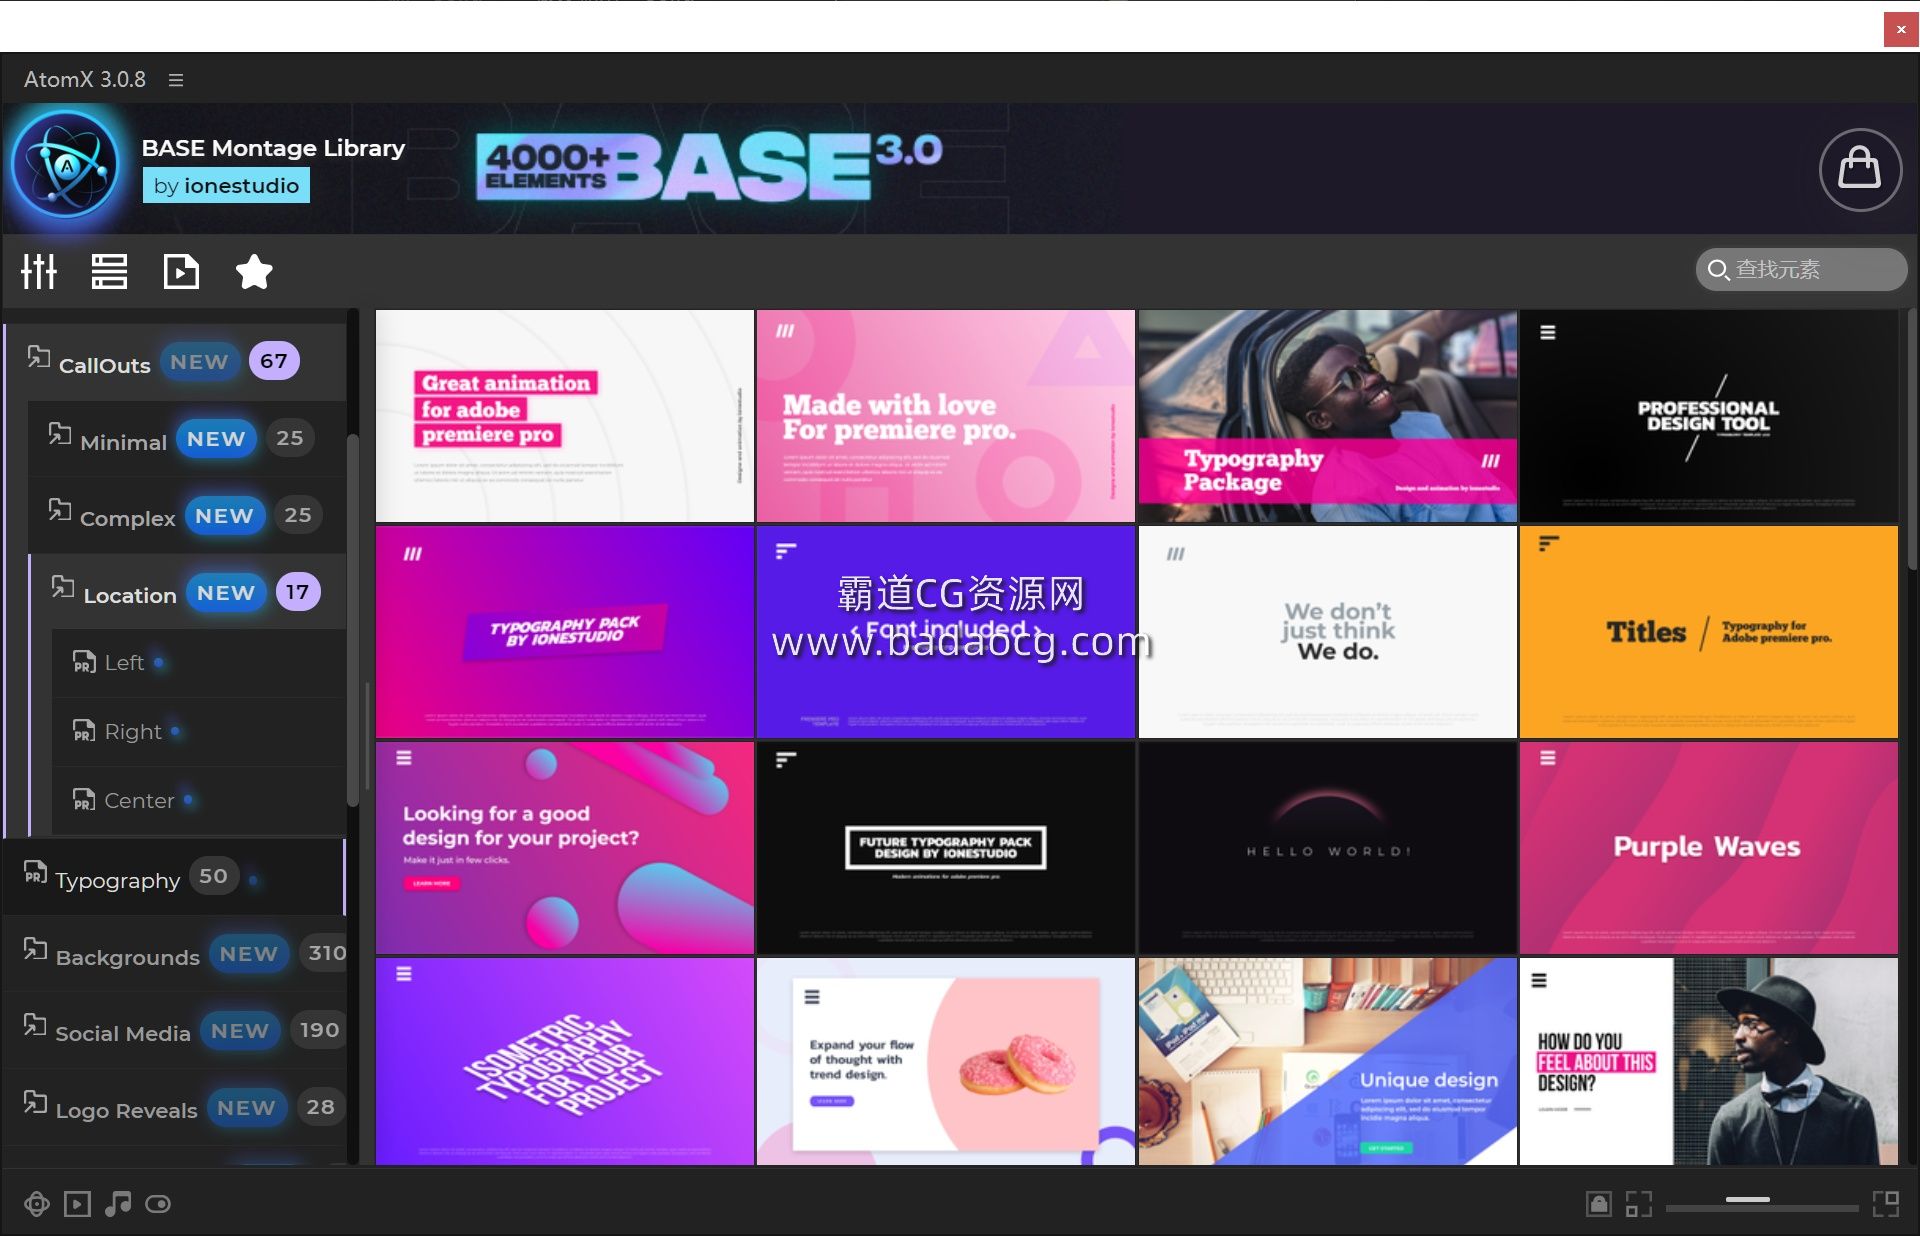Open the AtomX hamburger menu
1920x1236 pixels.
coord(176,80)
